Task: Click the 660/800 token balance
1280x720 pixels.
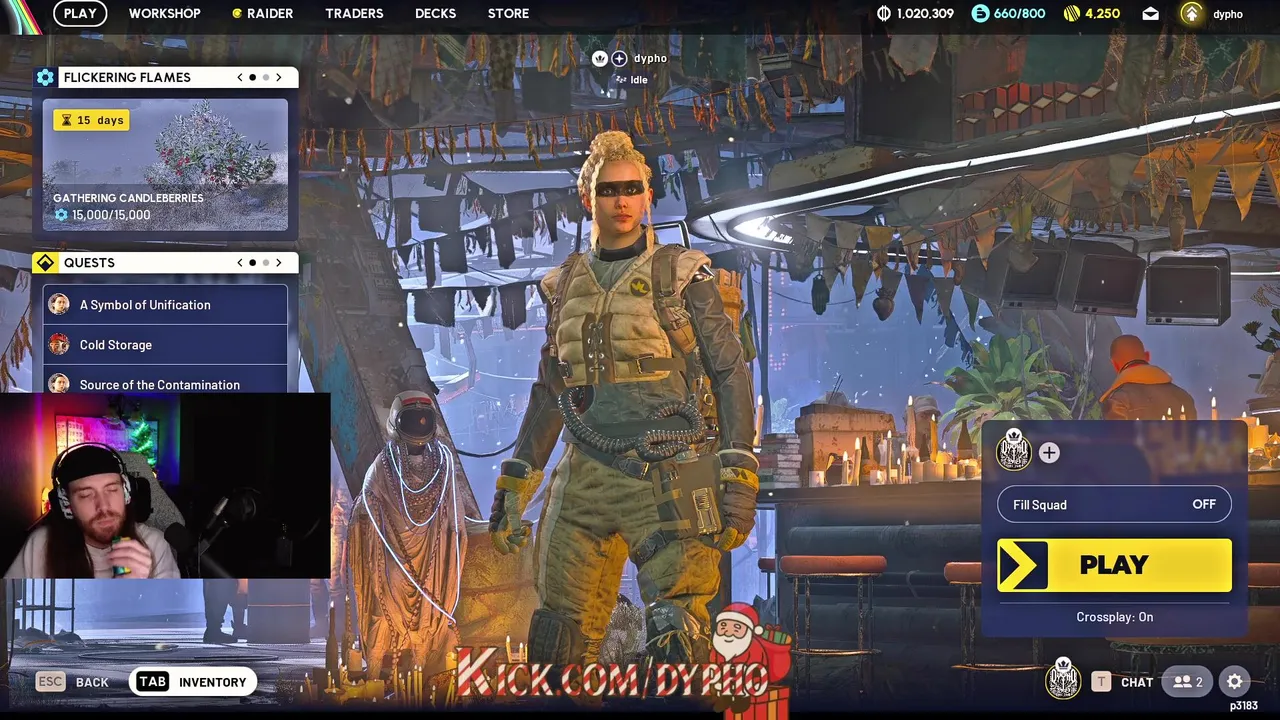Action: 1019,14
